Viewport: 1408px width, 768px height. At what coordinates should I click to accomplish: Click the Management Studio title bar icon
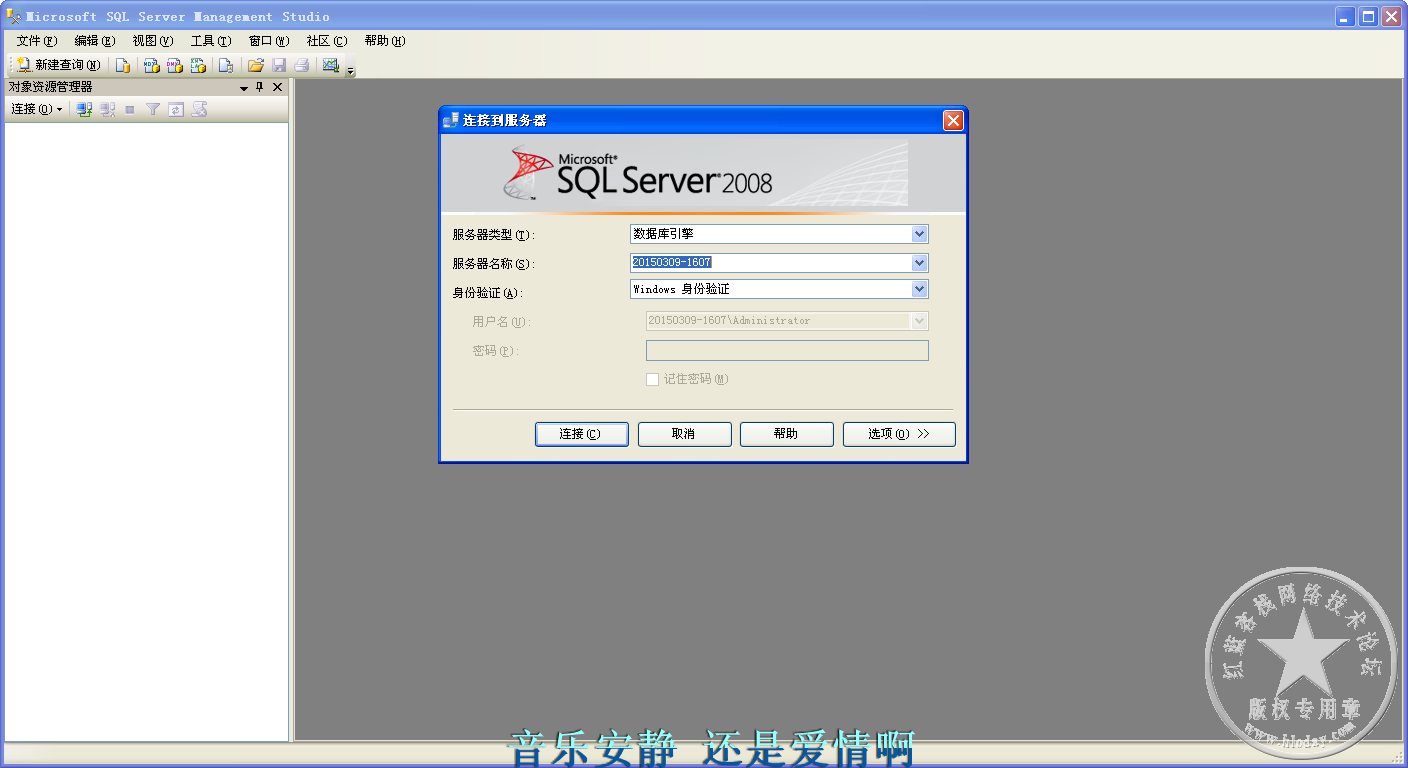click(13, 16)
